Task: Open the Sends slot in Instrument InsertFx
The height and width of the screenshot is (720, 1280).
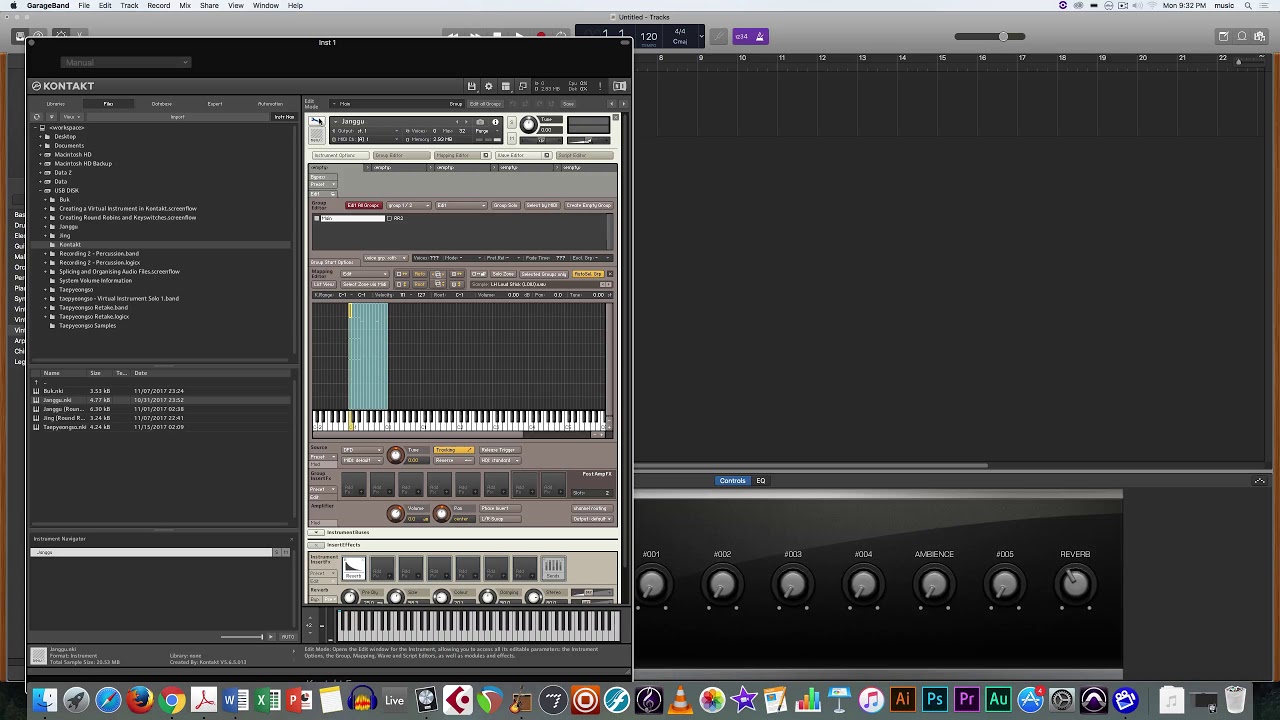Action: tap(553, 569)
